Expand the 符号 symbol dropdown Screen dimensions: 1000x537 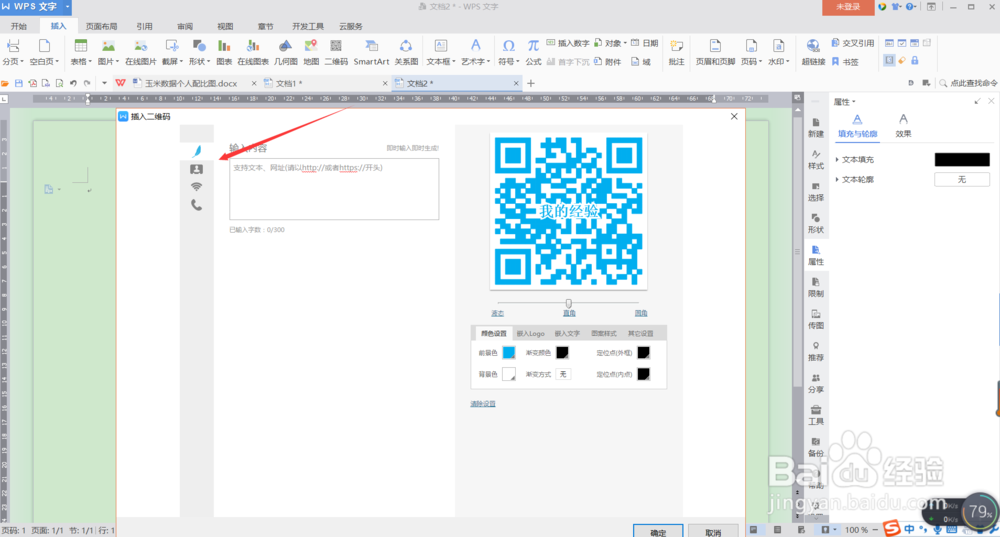click(508, 61)
